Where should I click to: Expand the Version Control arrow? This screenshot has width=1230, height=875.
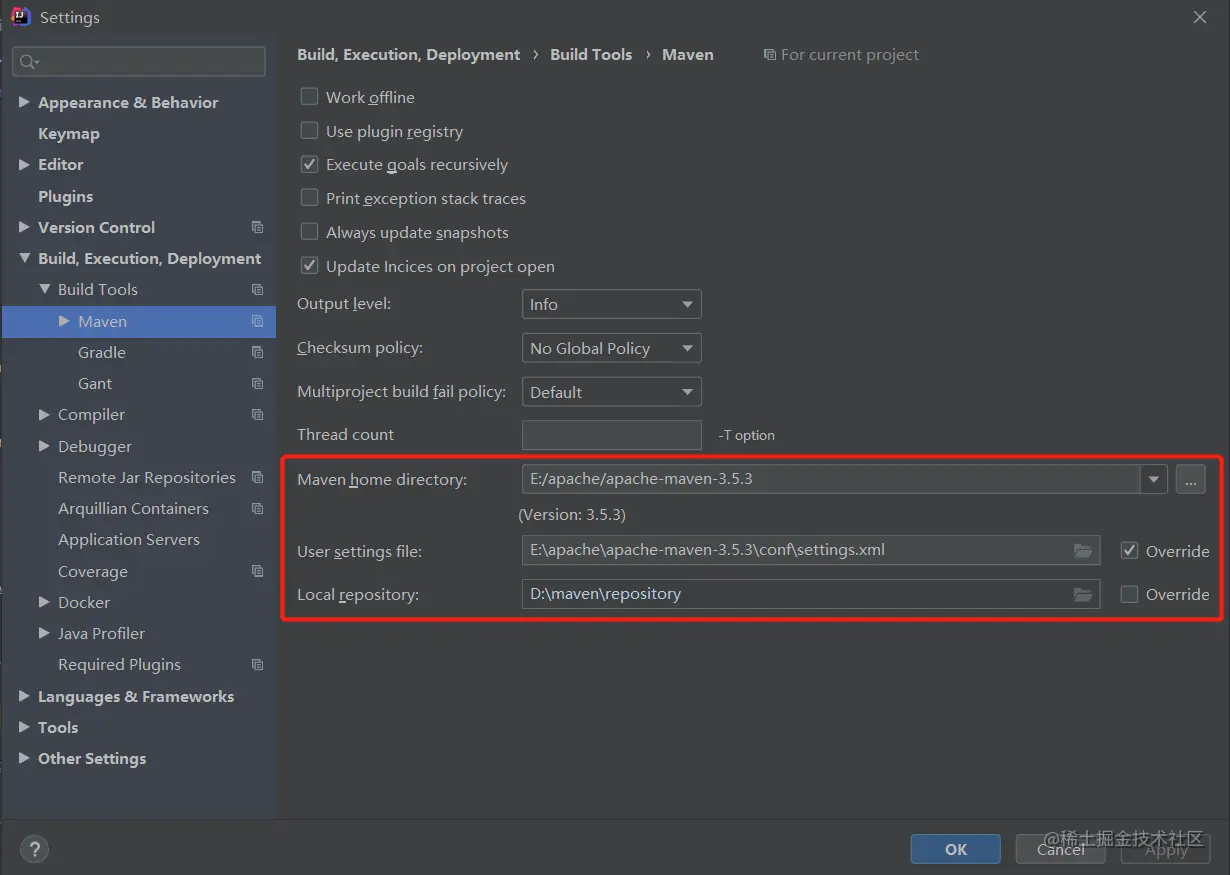[x=24, y=227]
